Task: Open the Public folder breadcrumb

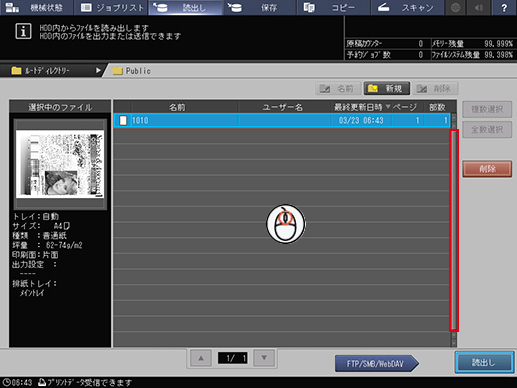Action: click(x=132, y=71)
